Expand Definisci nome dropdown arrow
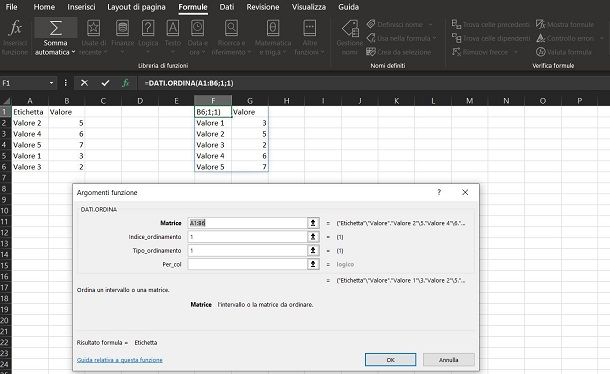The height and width of the screenshot is (374, 610). pyautogui.click(x=430, y=24)
